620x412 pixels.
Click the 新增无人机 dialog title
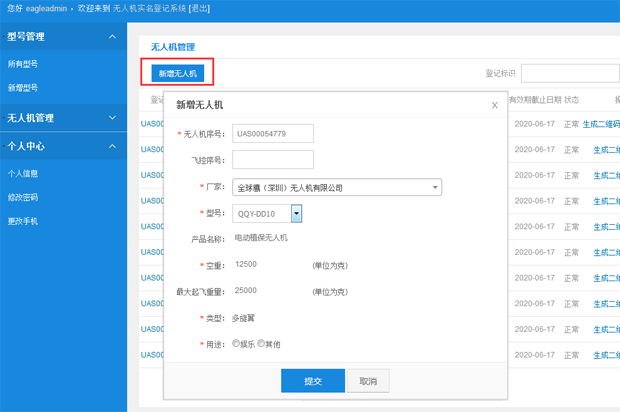pos(199,105)
